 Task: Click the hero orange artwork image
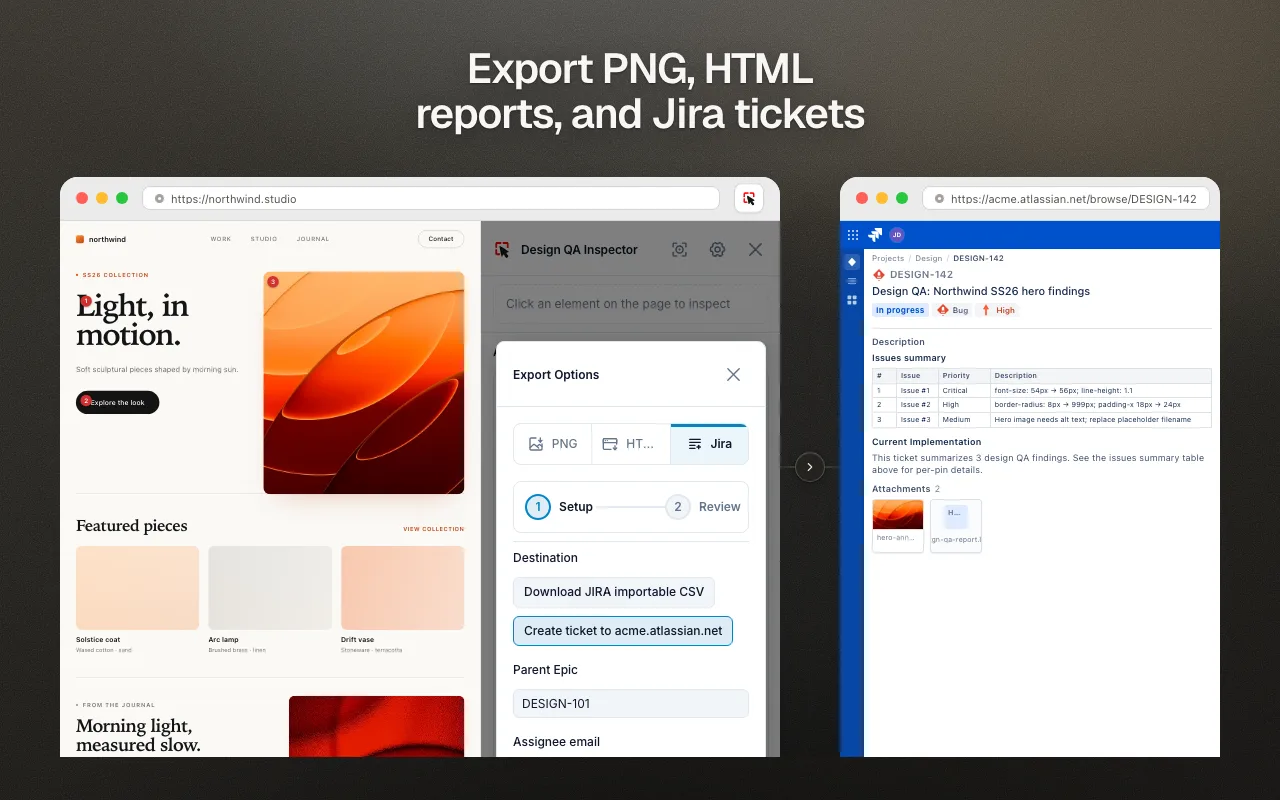[x=364, y=383]
